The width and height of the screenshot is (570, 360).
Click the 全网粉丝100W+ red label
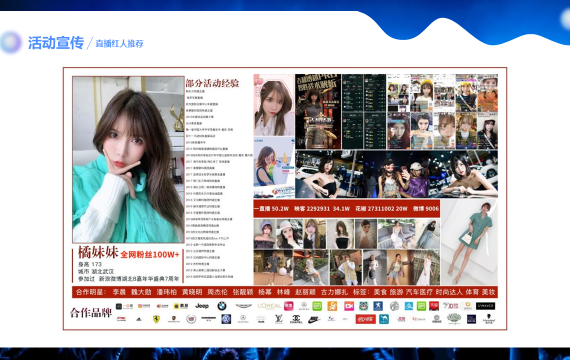[x=150, y=254]
